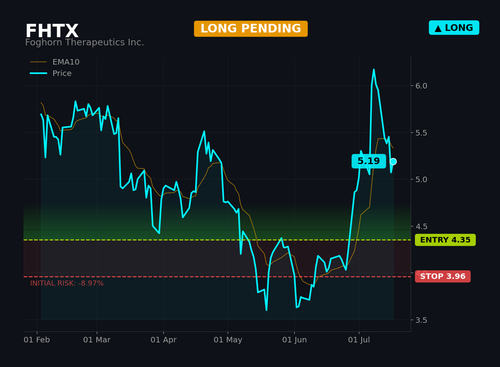Click the ENTRY 4.35 label
Image resolution: width=500 pixels, height=367 pixels.
[445, 240]
